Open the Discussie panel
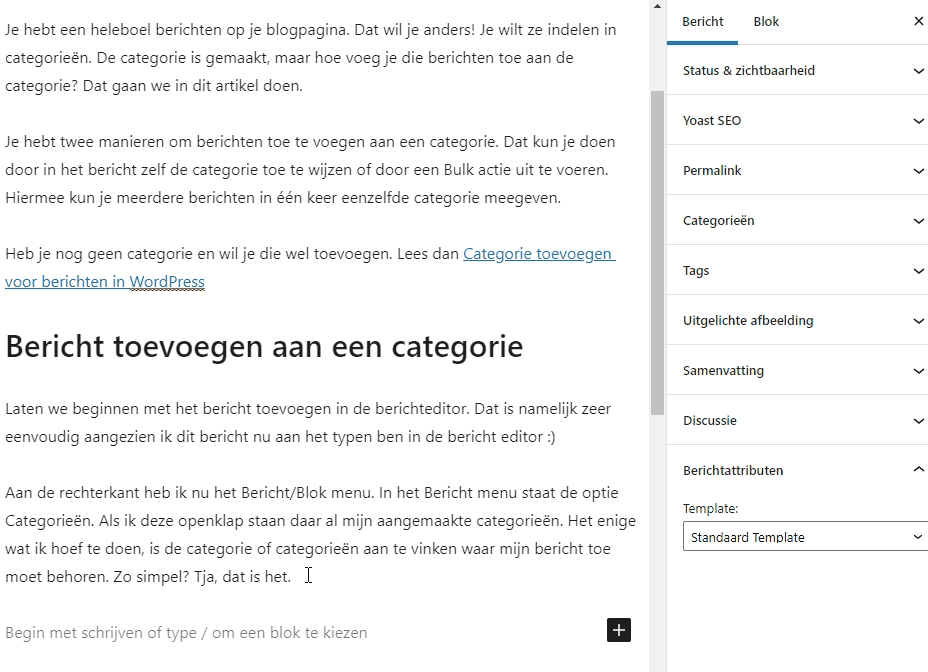 tap(710, 421)
